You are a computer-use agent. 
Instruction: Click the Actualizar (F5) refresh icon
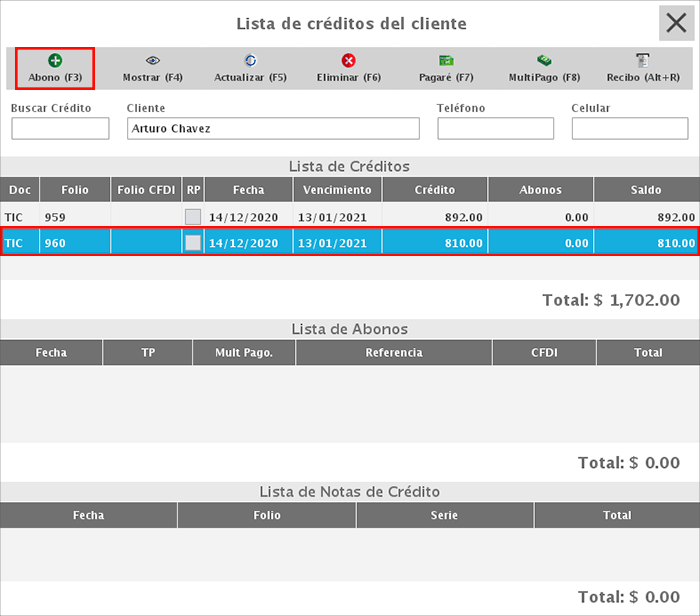(250, 60)
